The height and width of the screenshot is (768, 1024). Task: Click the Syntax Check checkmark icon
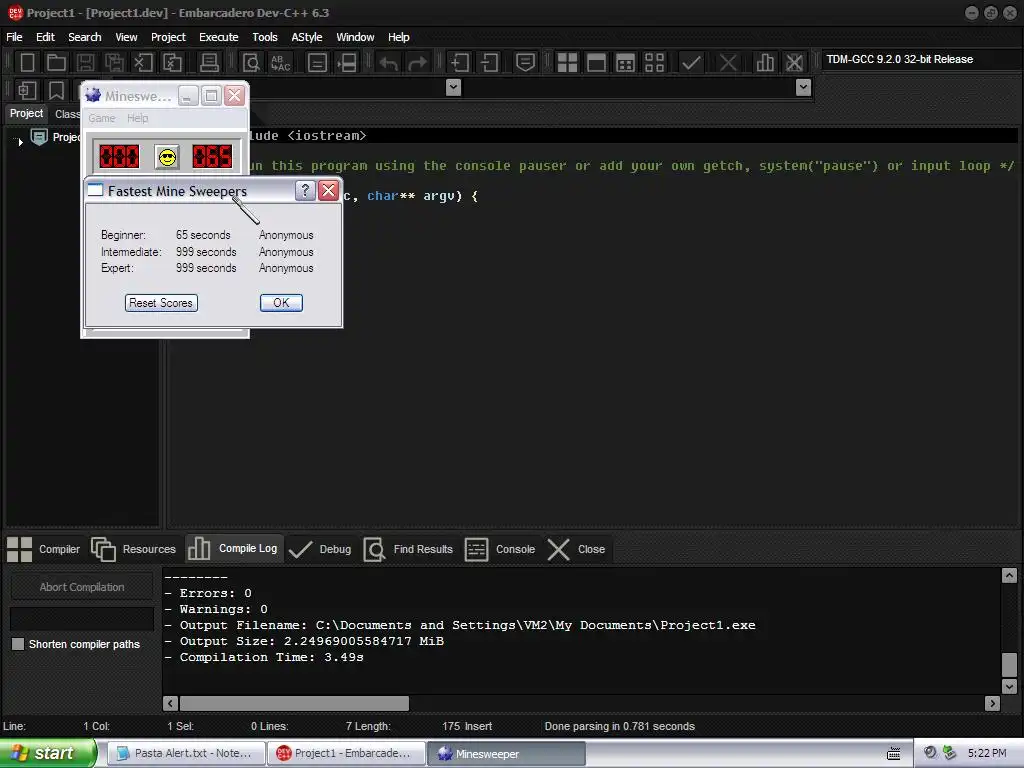click(x=691, y=63)
